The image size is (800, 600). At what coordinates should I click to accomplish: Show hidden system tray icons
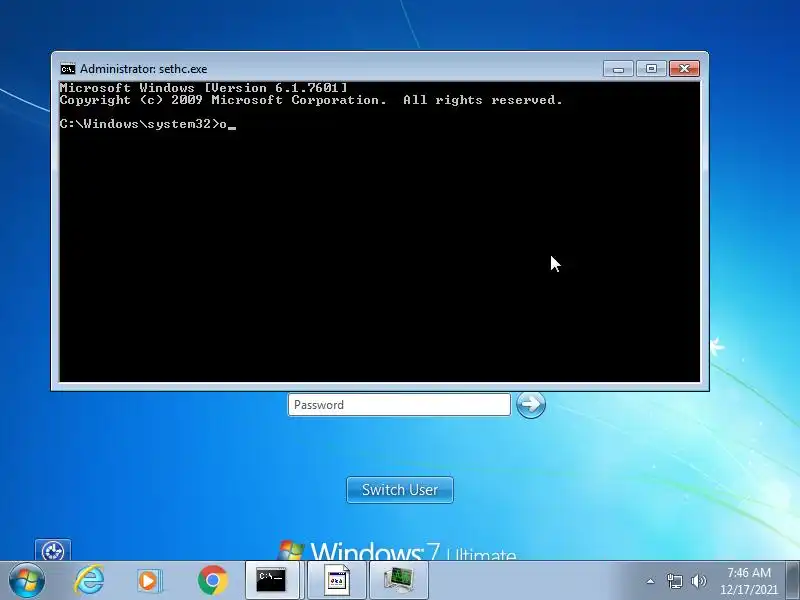[650, 581]
